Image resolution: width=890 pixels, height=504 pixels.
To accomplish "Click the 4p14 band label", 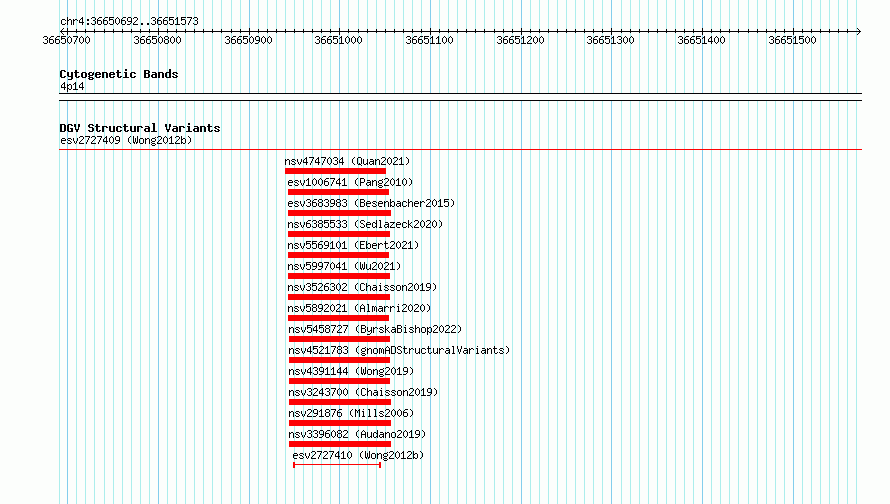I will point(72,86).
